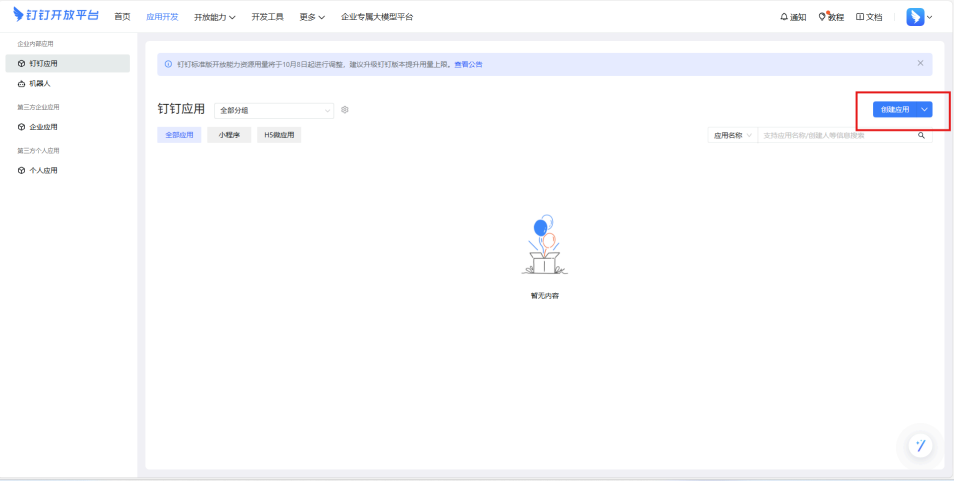Click the settings gear beside 全部分组

coord(345,110)
